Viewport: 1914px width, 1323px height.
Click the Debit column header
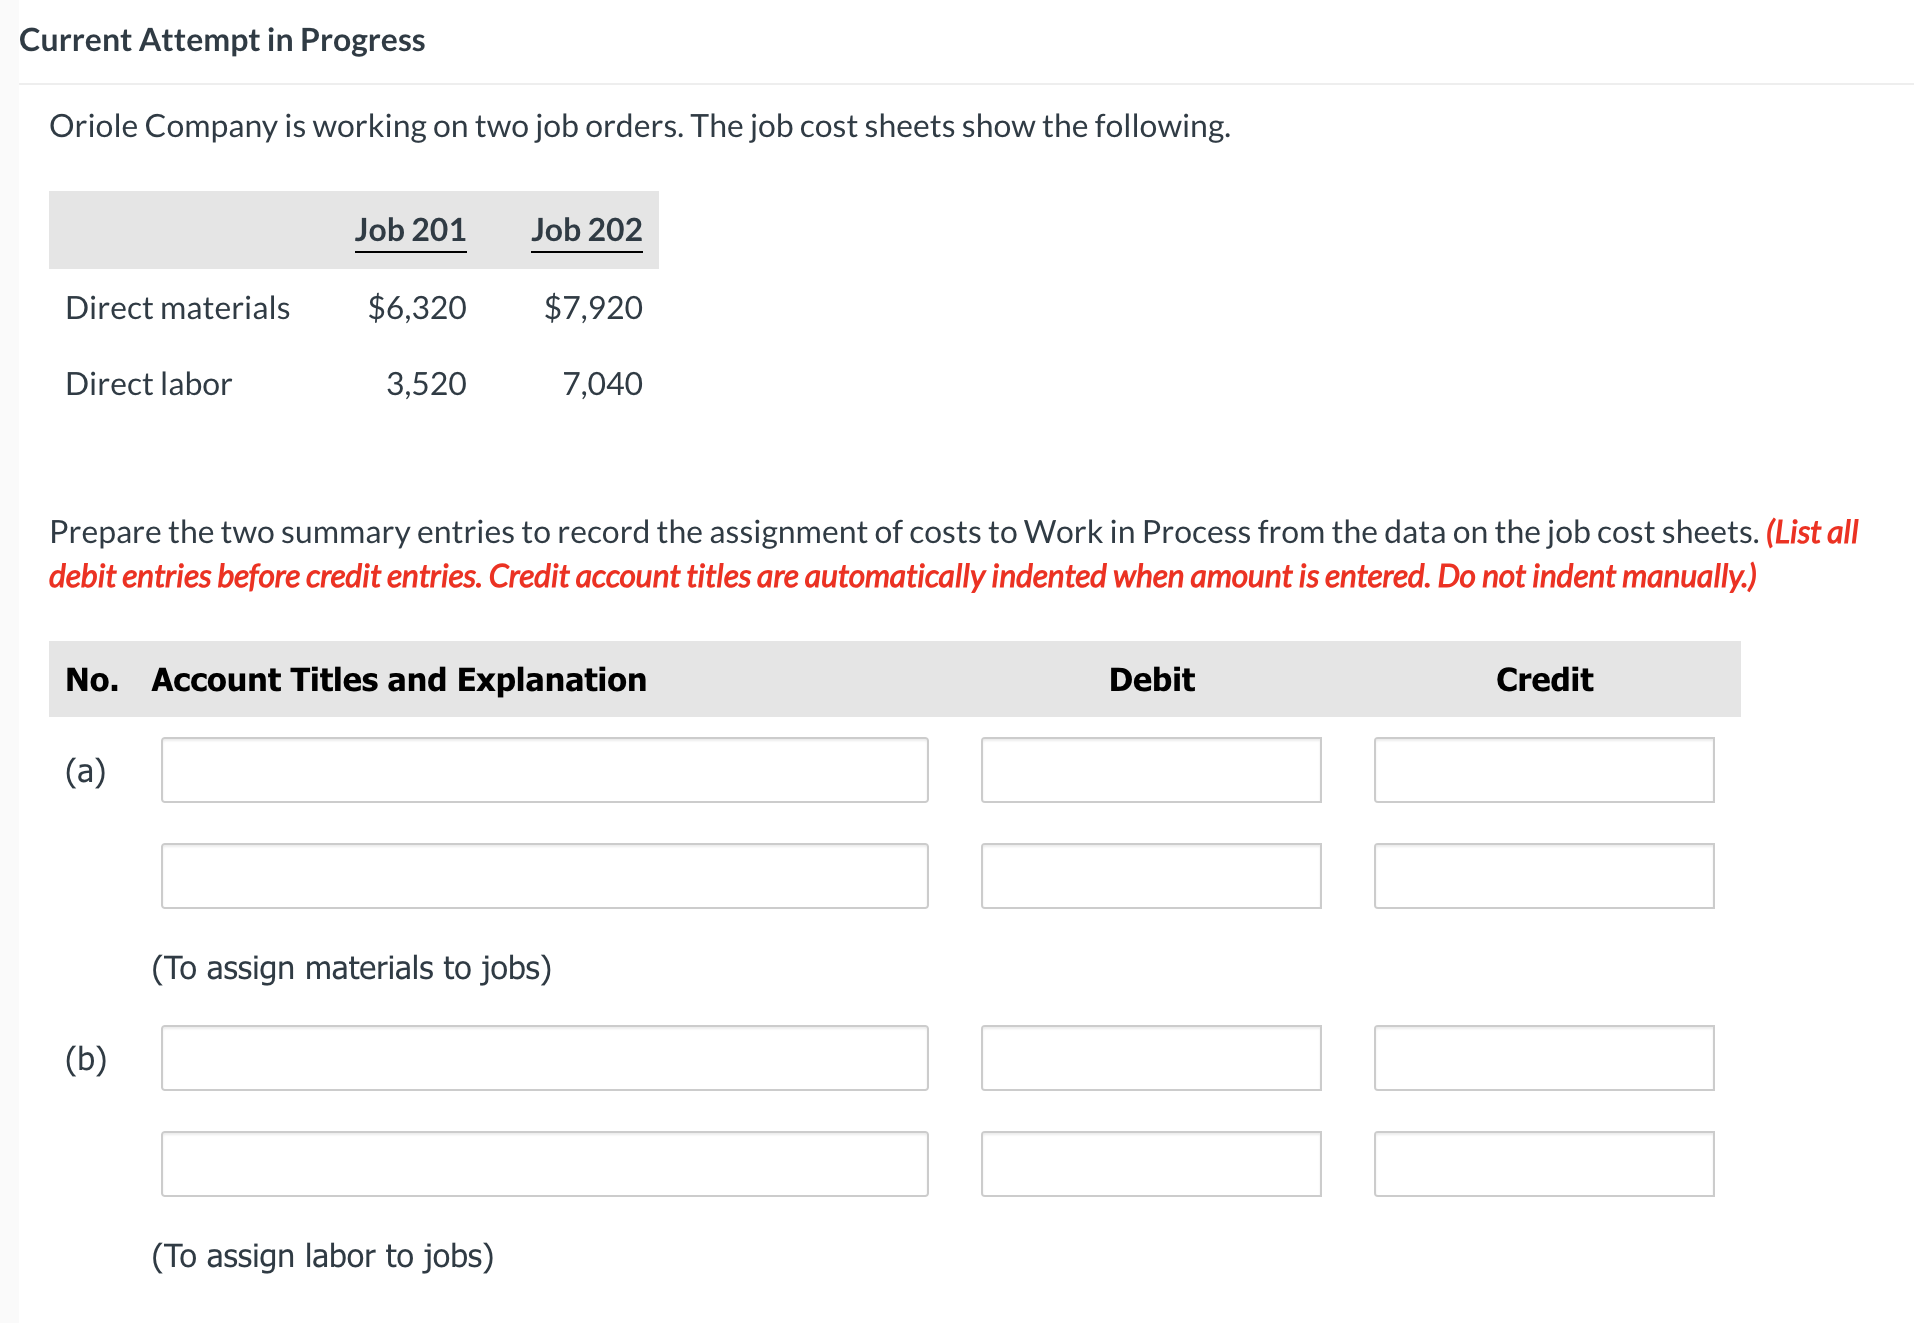[1150, 679]
